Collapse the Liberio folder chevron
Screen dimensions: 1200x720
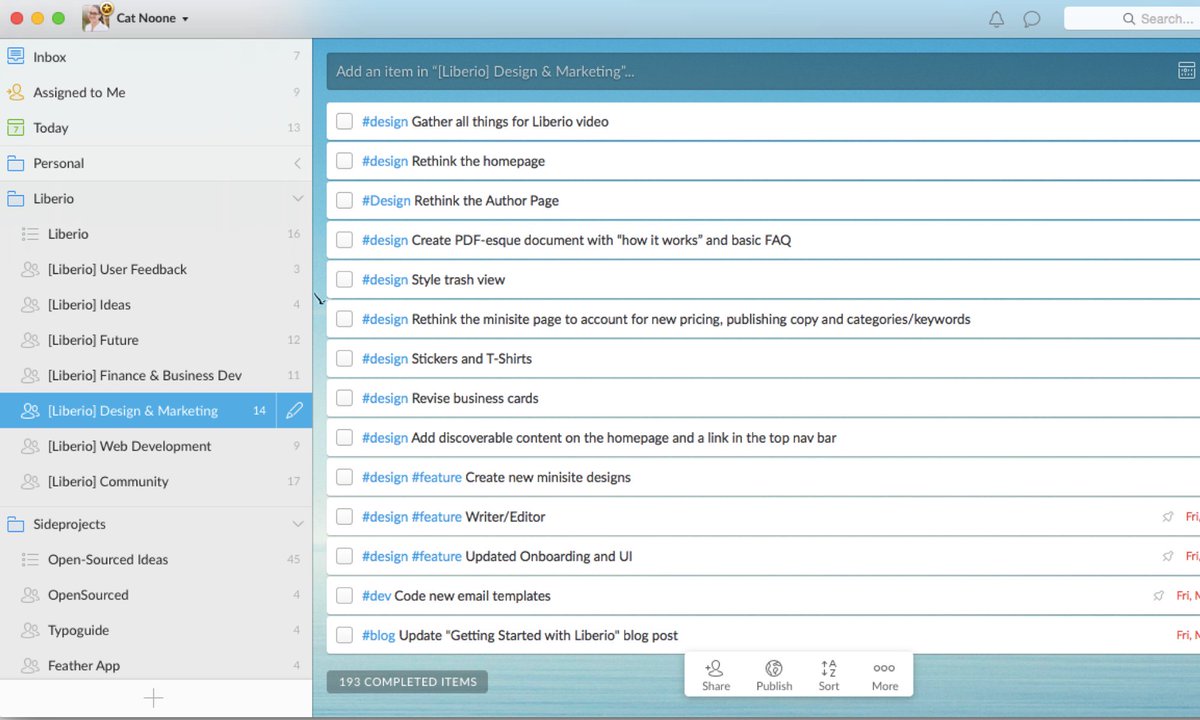[x=297, y=199]
